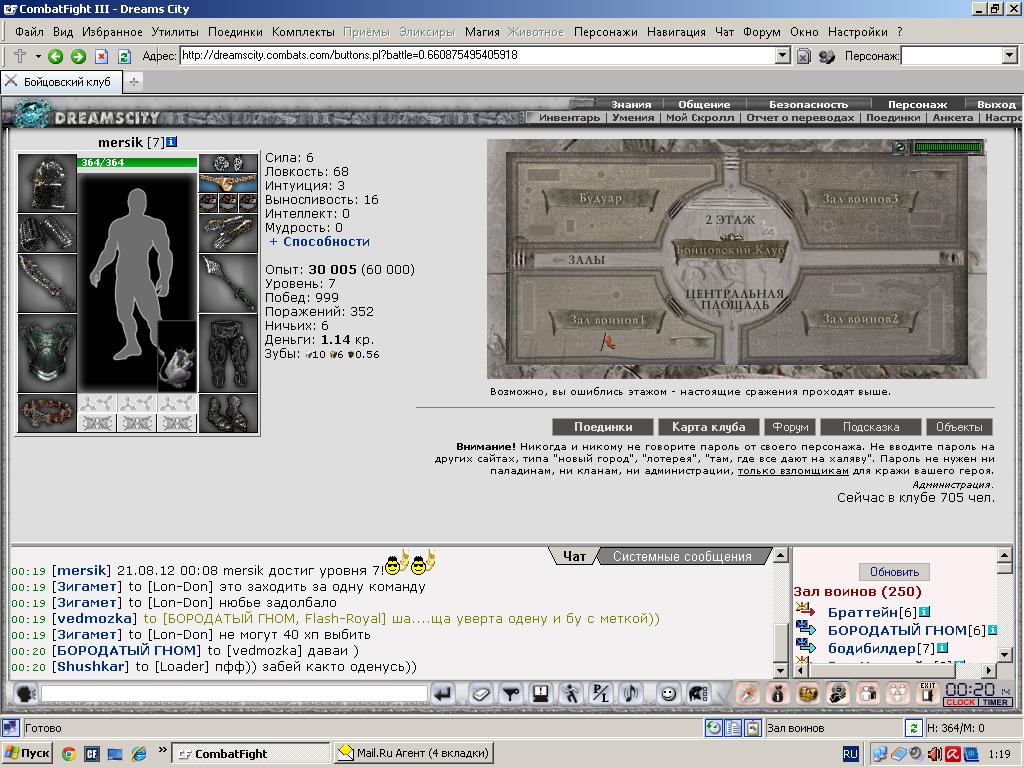Image resolution: width=1024 pixels, height=768 pixels.
Task: Click the info icon next to mersik
Action: click(x=171, y=142)
